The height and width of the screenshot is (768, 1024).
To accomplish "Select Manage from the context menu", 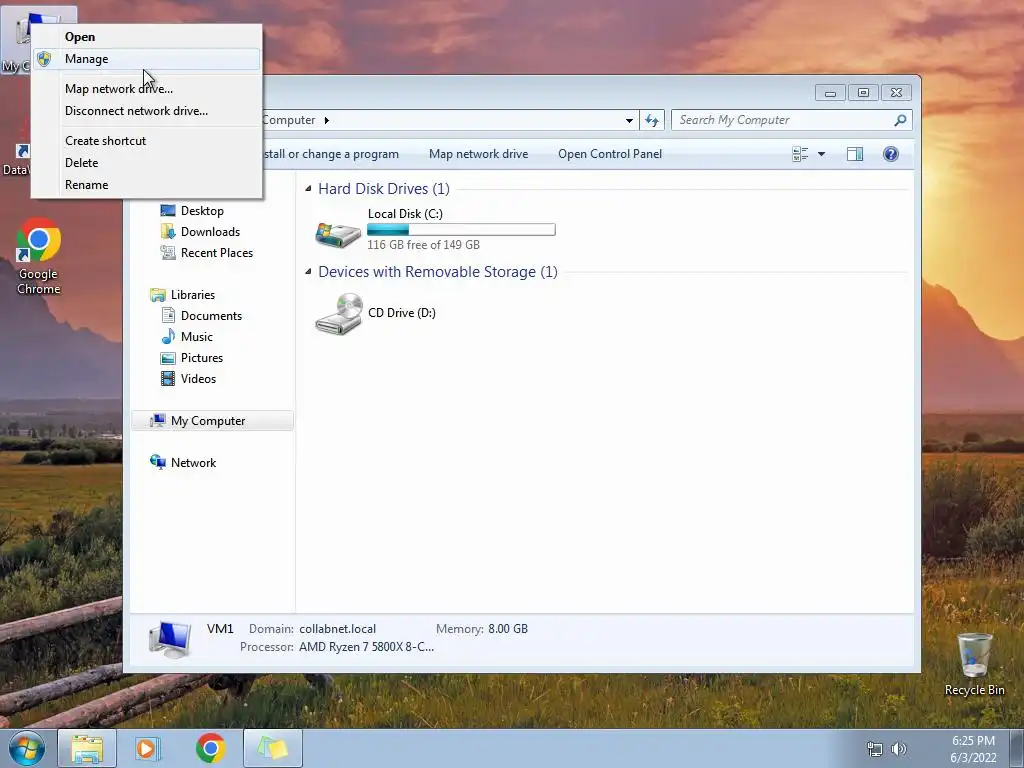I will coord(146,59).
